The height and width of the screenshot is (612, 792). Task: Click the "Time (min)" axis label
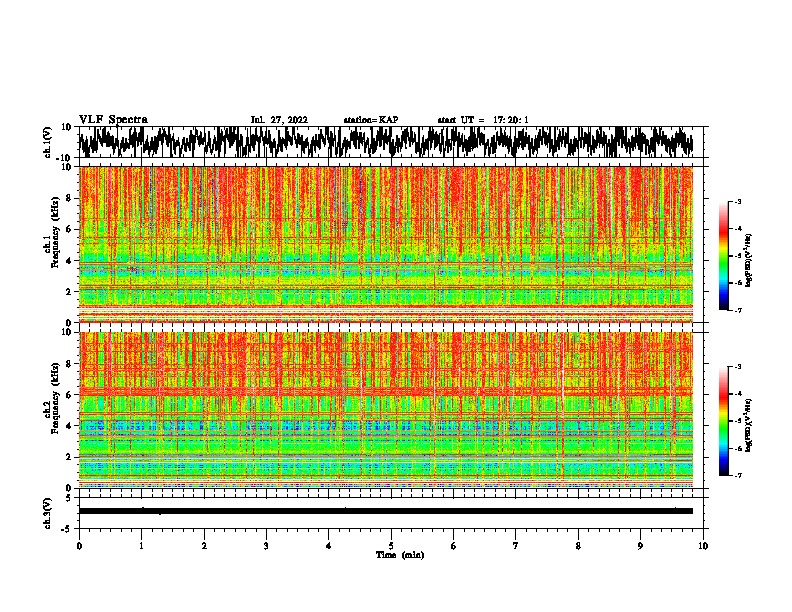pyautogui.click(x=400, y=555)
